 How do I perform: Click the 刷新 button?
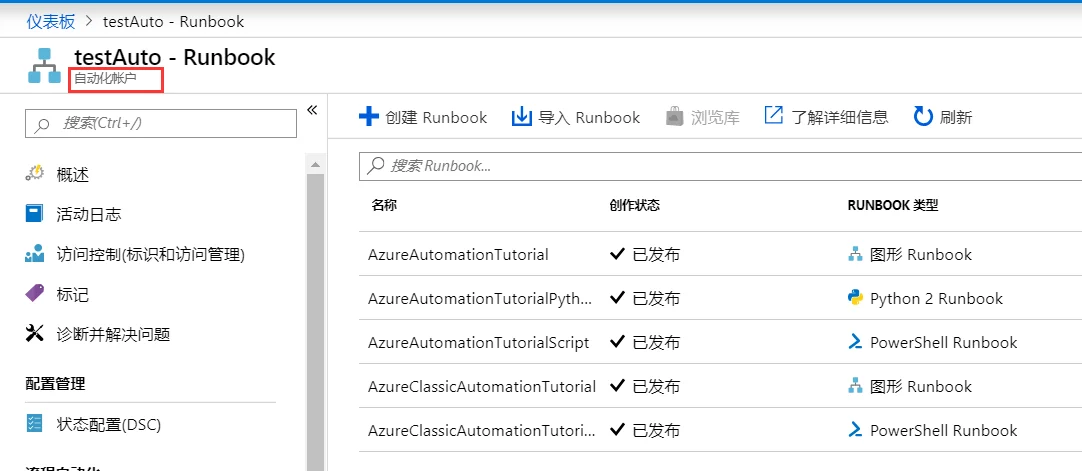click(943, 117)
